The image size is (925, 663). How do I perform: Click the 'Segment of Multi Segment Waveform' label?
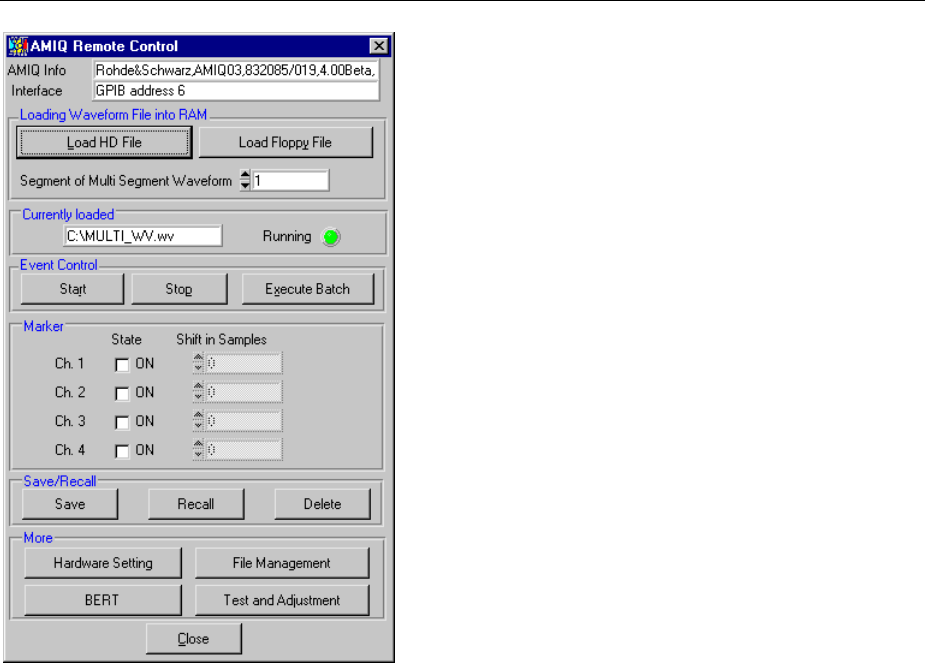tap(126, 181)
